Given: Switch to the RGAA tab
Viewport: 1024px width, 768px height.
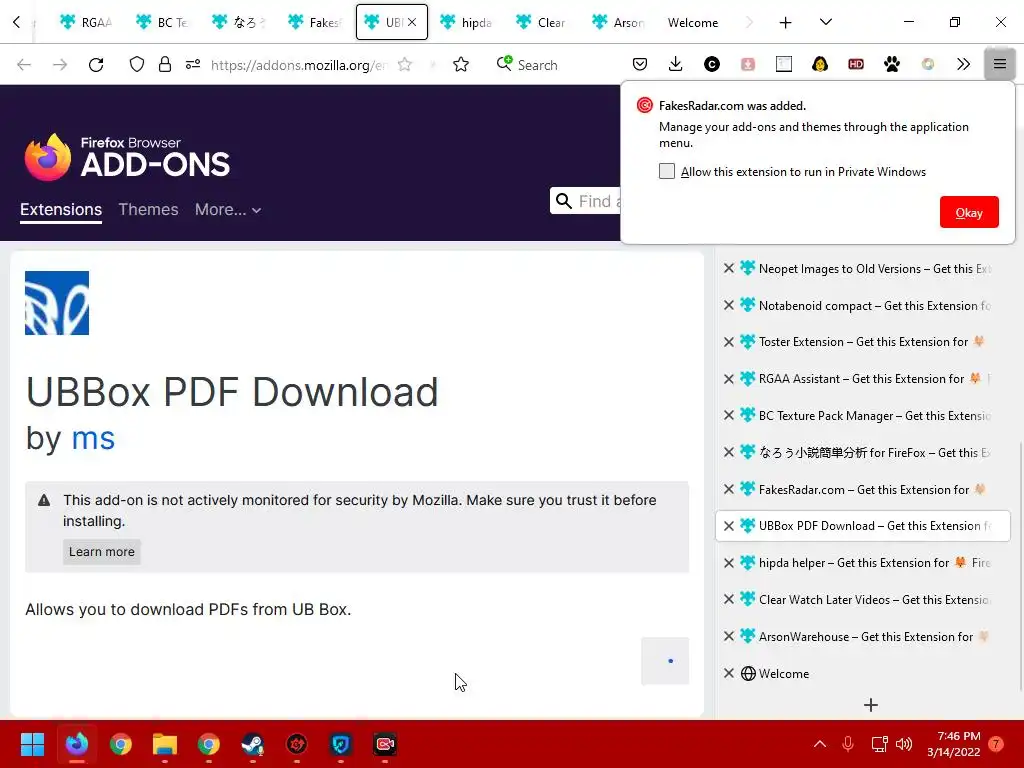Looking at the screenshot, I should [86, 22].
